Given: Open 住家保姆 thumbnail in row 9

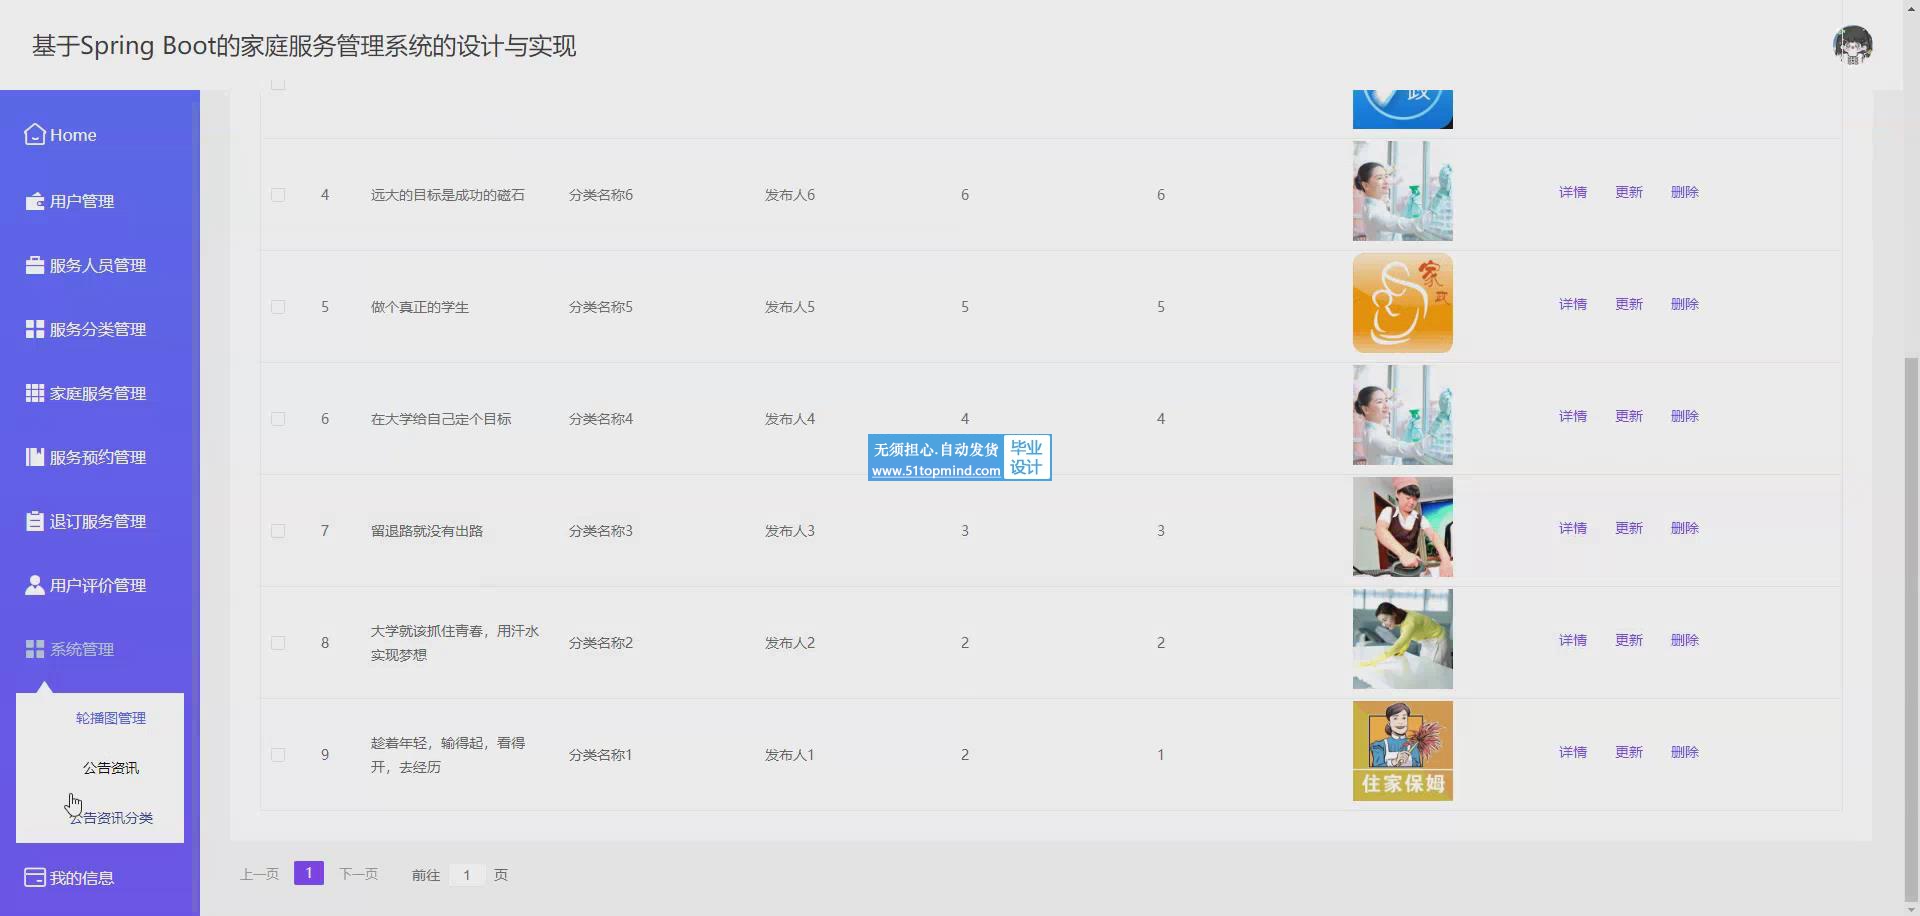Looking at the screenshot, I should (x=1403, y=751).
